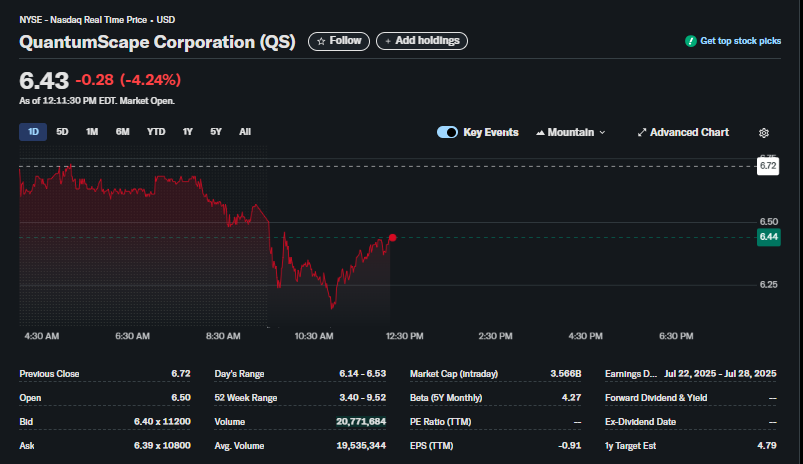Click the Market Cap value 3.566B
The width and height of the screenshot is (803, 464).
pos(566,373)
